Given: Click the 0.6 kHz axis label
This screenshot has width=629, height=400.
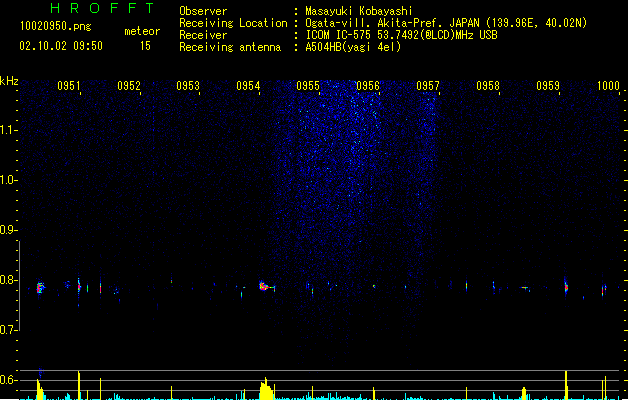Looking at the screenshot, I should pos(7,380).
